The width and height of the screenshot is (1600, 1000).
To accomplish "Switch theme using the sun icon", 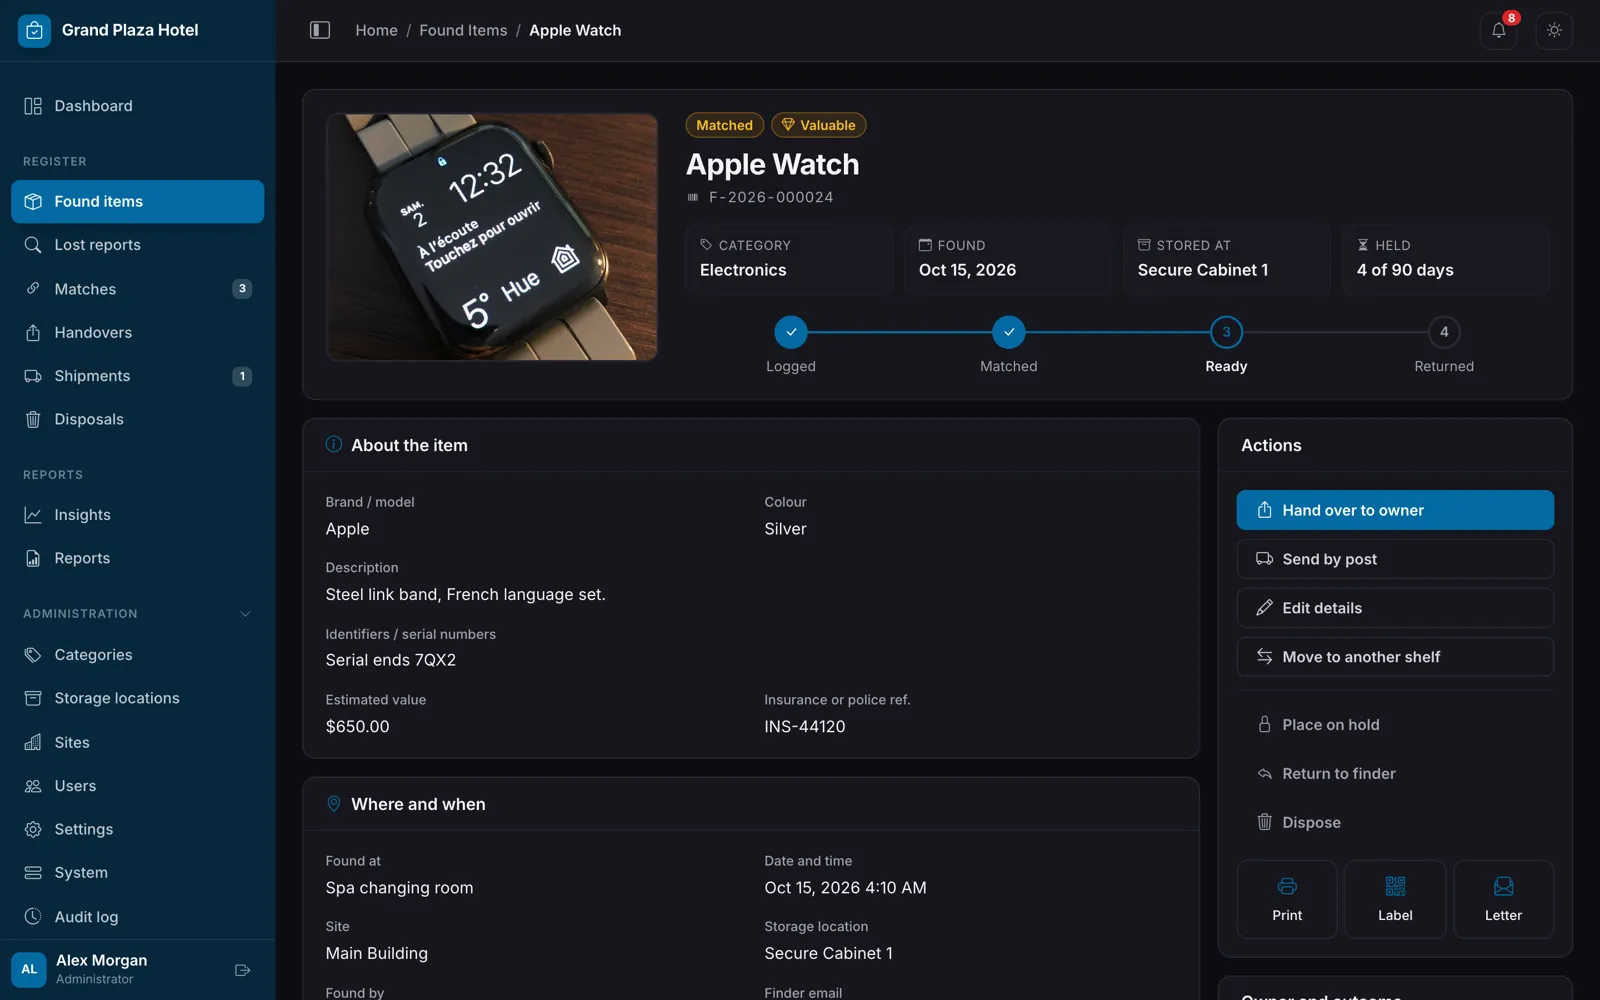I will (x=1554, y=30).
